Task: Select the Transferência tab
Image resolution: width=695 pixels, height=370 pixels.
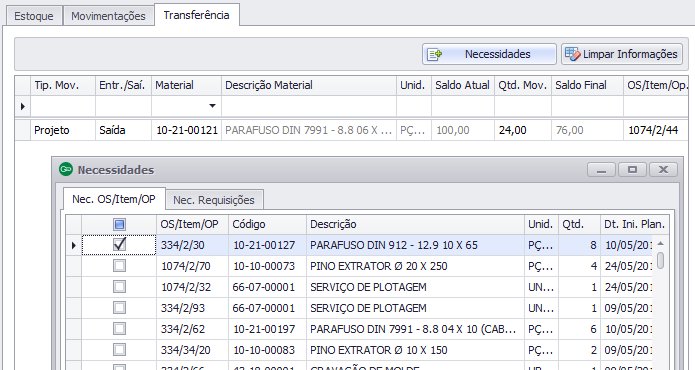Action: 196,15
